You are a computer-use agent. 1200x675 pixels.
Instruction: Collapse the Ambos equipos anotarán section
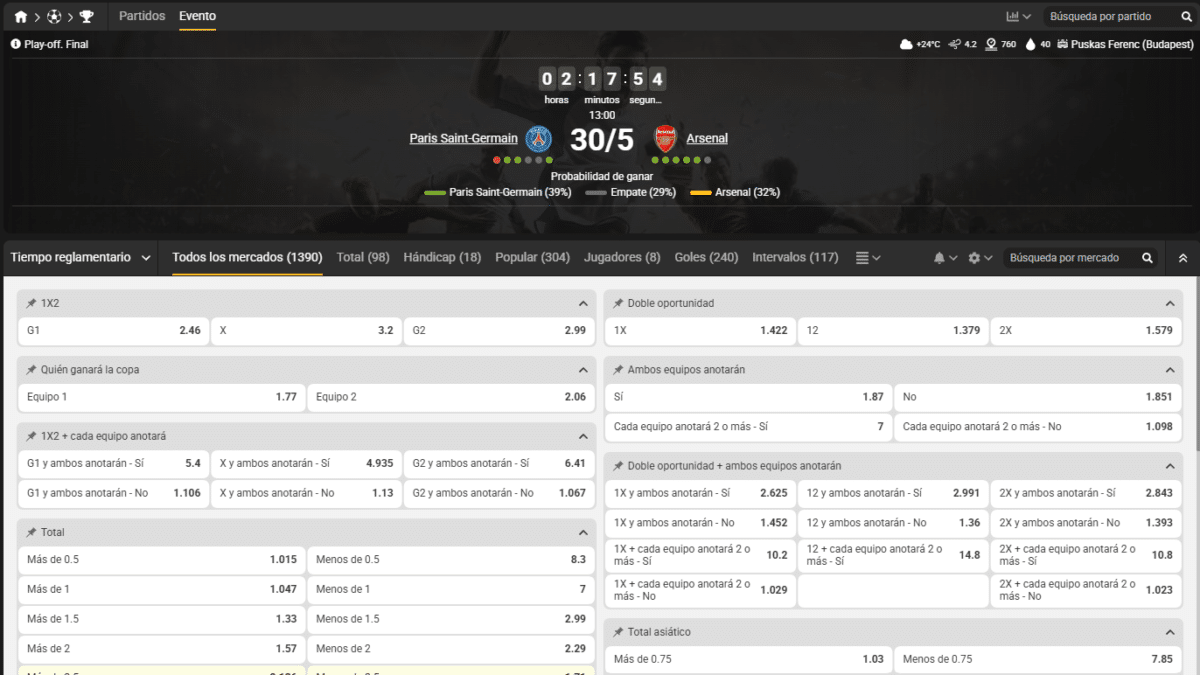tap(1170, 370)
